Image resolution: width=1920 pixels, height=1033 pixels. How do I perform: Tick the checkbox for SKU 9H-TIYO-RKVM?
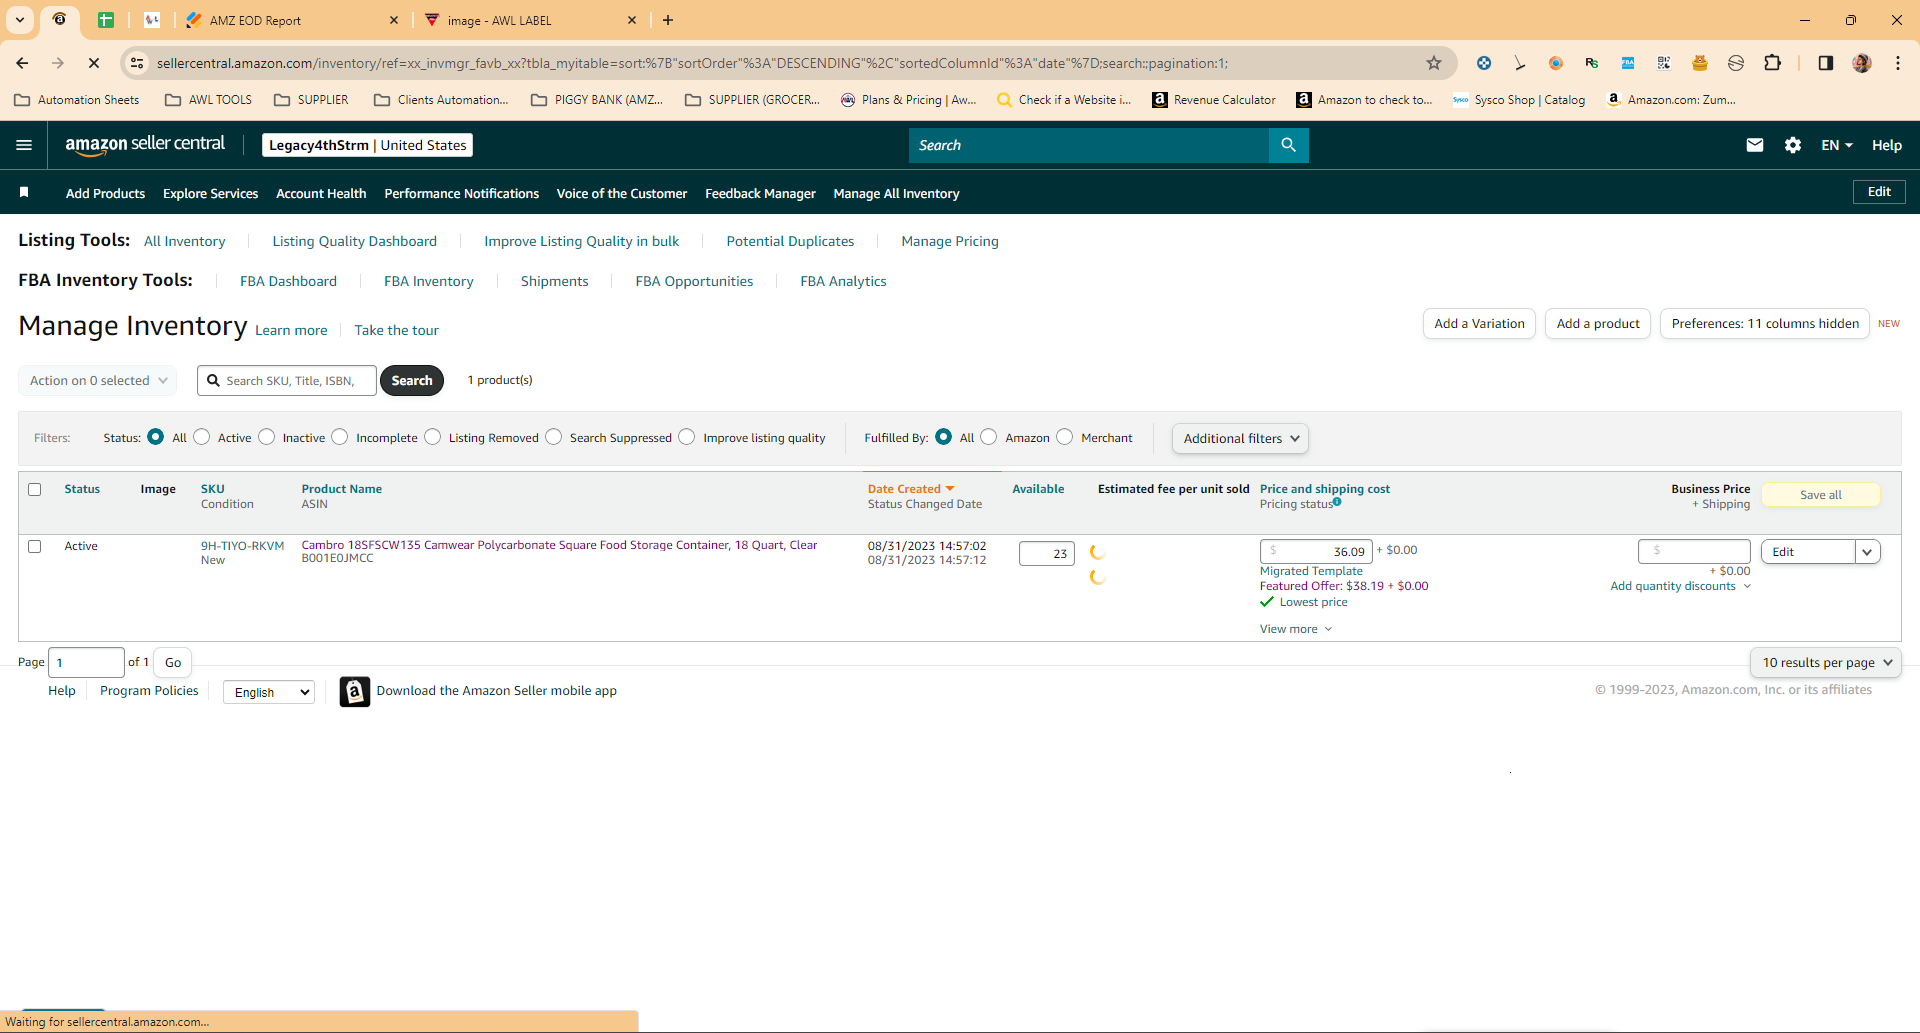35,547
